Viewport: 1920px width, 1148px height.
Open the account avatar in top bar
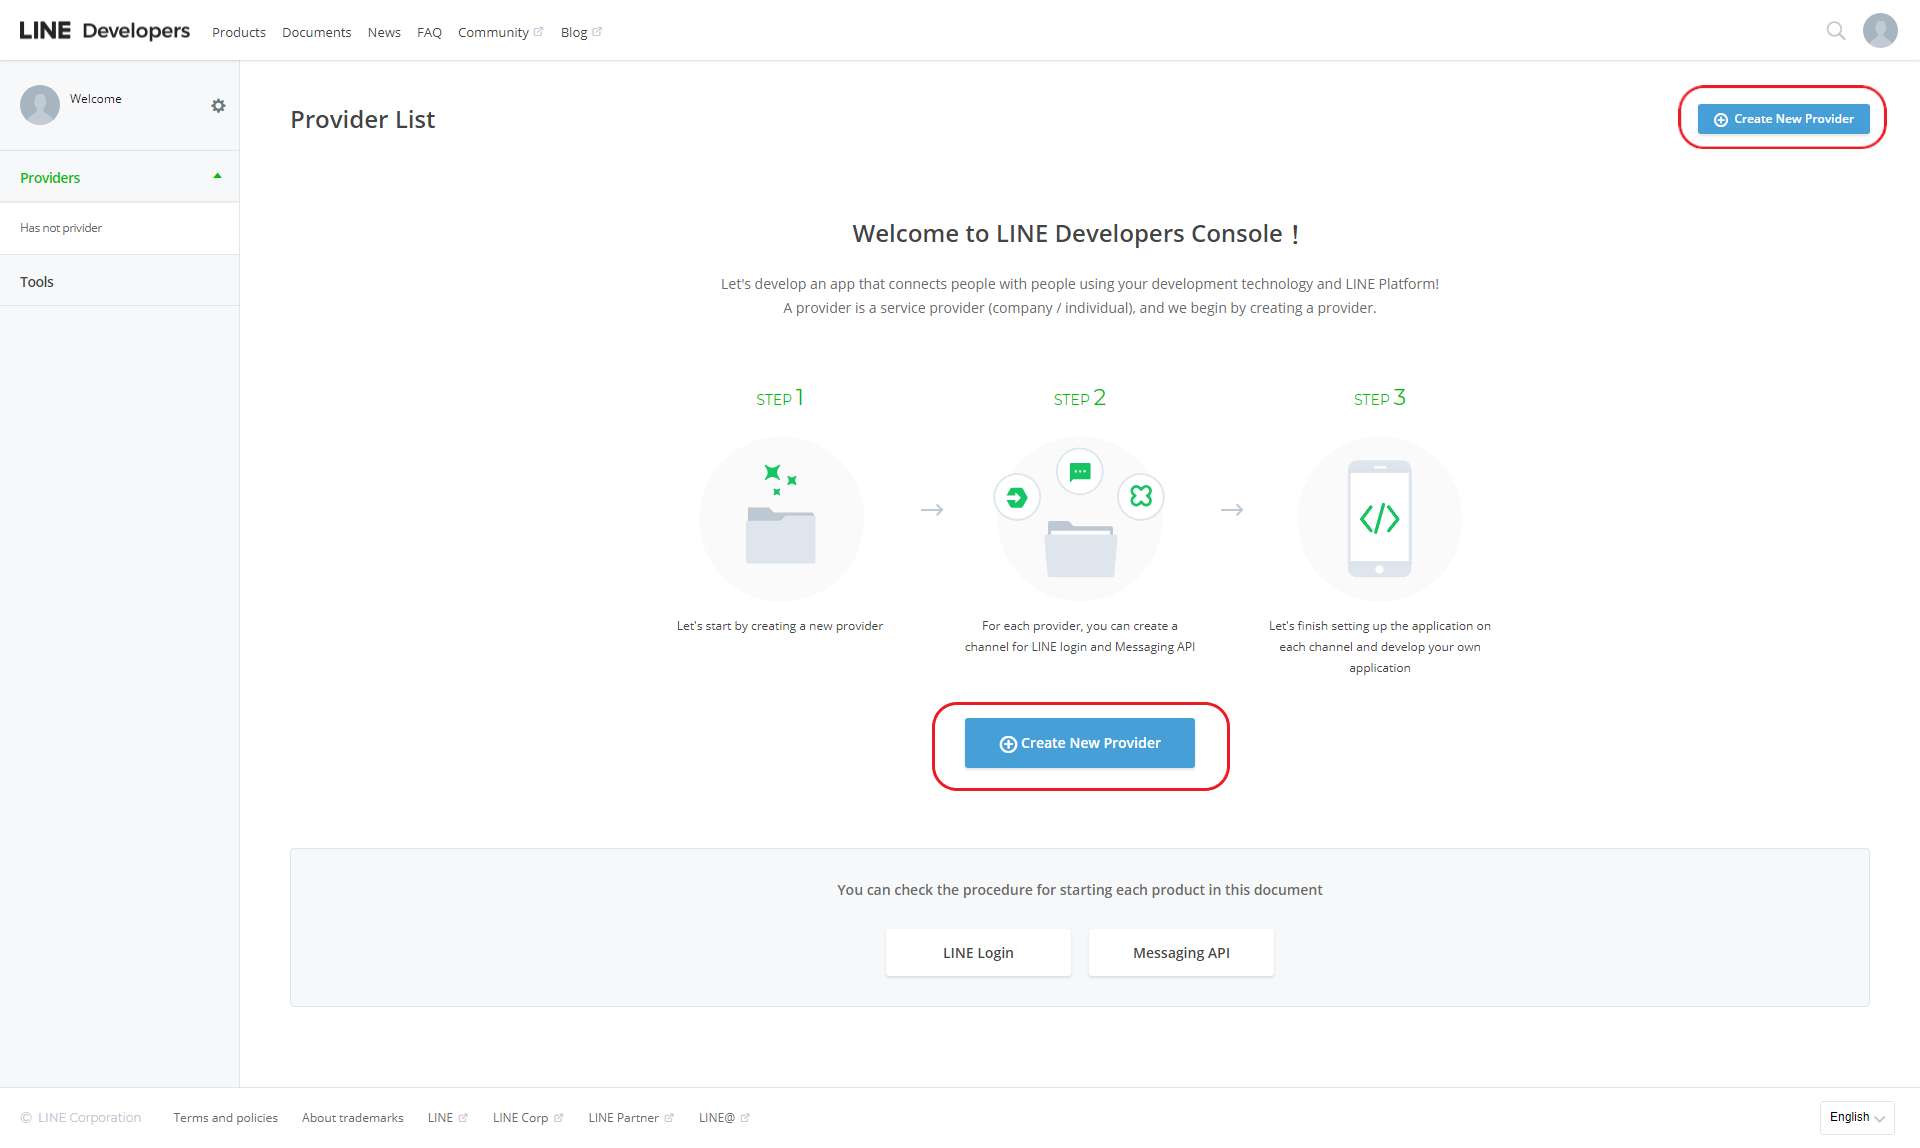pyautogui.click(x=1880, y=31)
